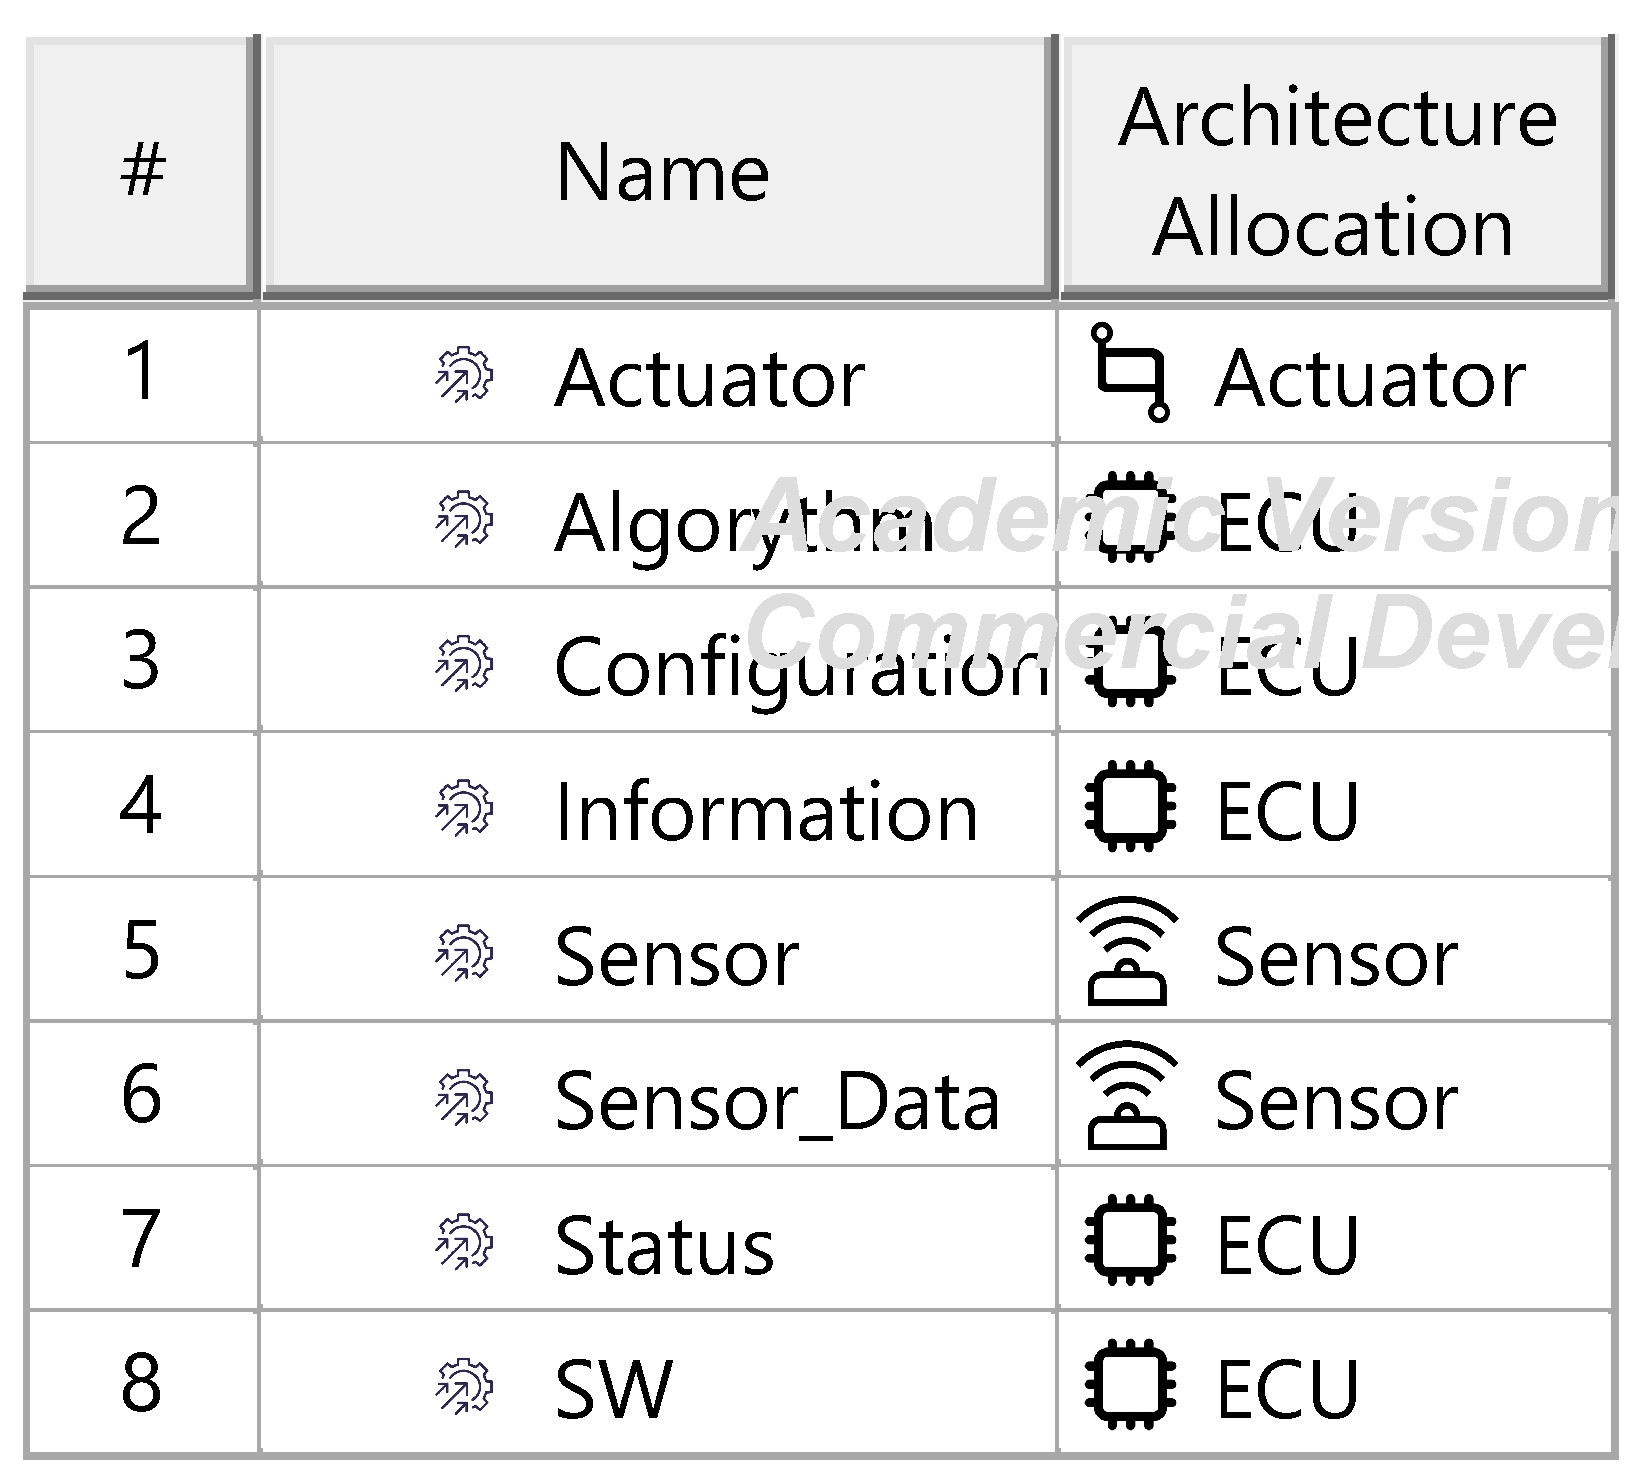Select the Configuration name cell
Screen dimensions: 1648x1481
(x=800, y=667)
